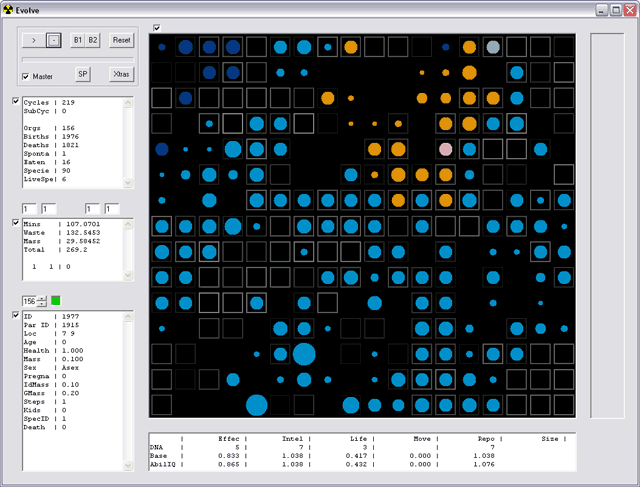Click the B2 button

coord(93,40)
